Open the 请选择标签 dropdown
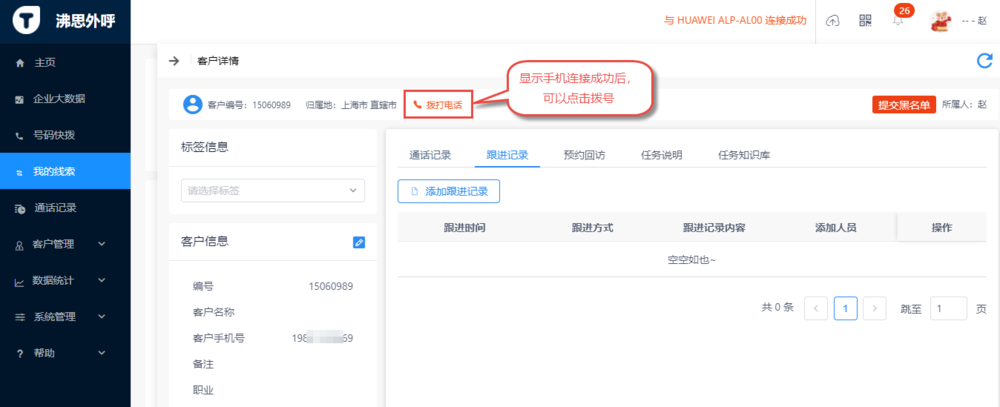Screen dimensions: 1000x407 point(273,190)
